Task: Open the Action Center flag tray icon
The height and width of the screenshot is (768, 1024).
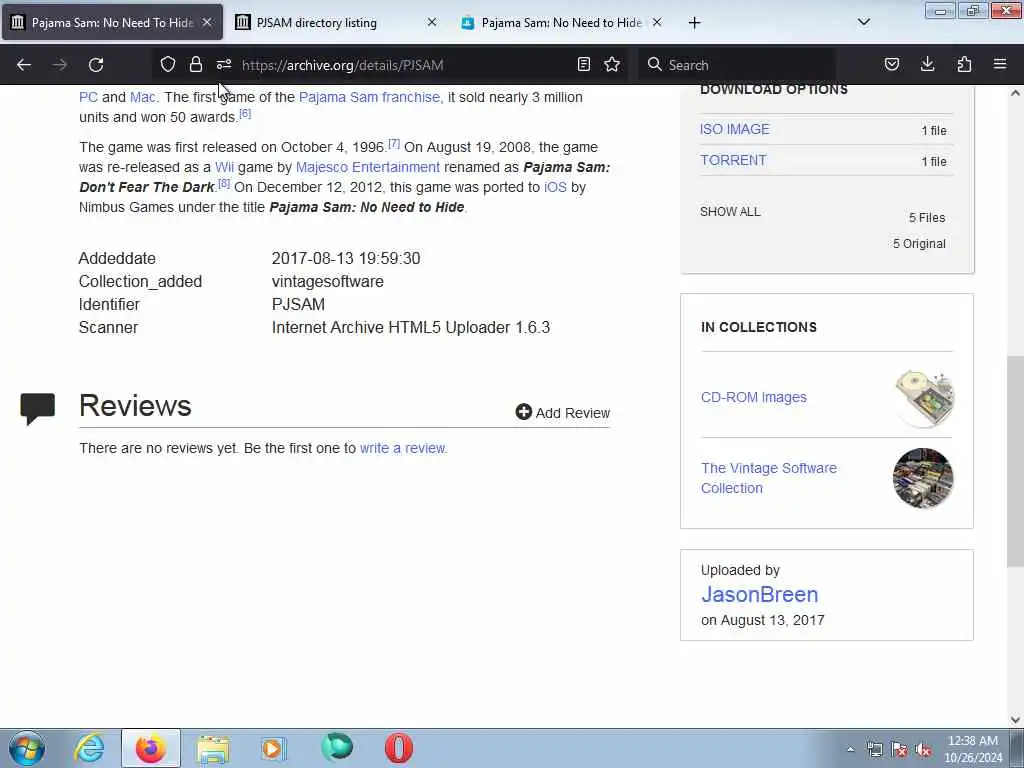Action: click(899, 750)
